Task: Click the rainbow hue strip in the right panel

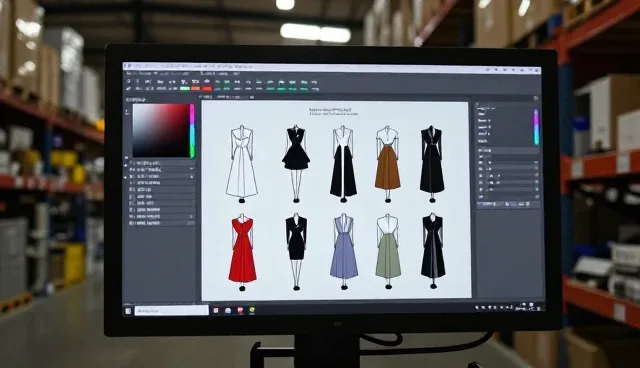Action: tap(536, 127)
